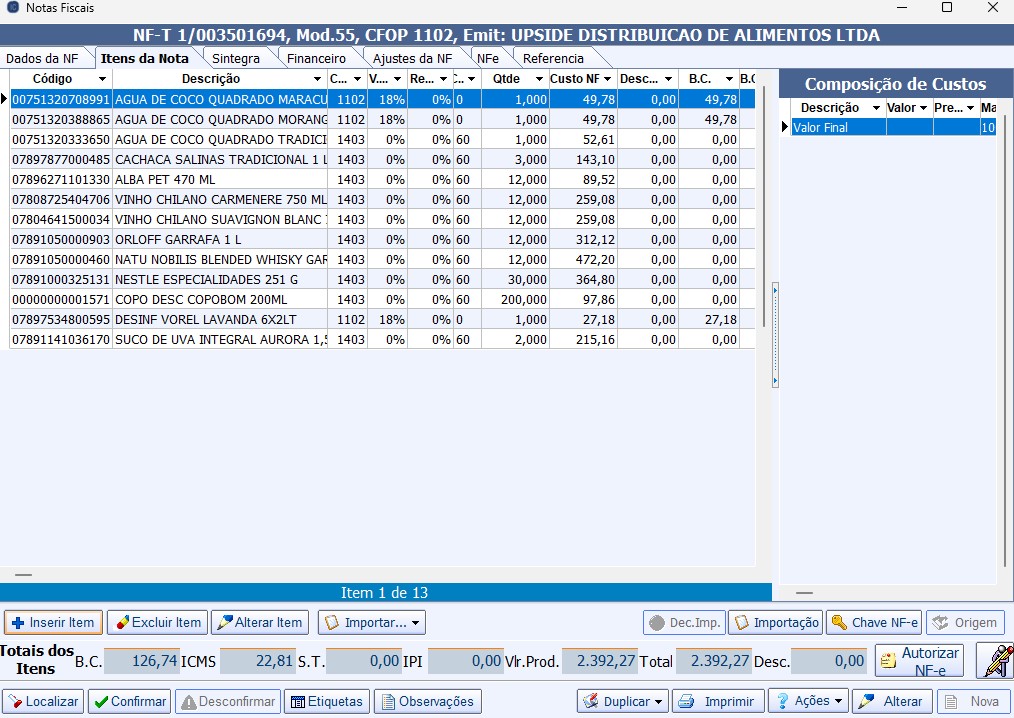The width and height of the screenshot is (1014, 718).
Task: Click the Localizar search button
Action: (42, 701)
